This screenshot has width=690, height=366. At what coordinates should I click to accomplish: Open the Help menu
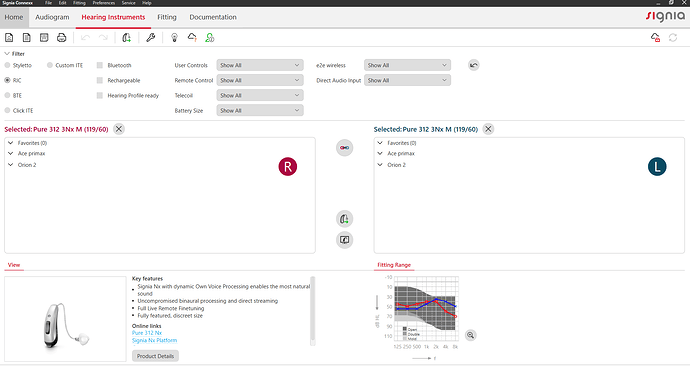pos(147,3)
